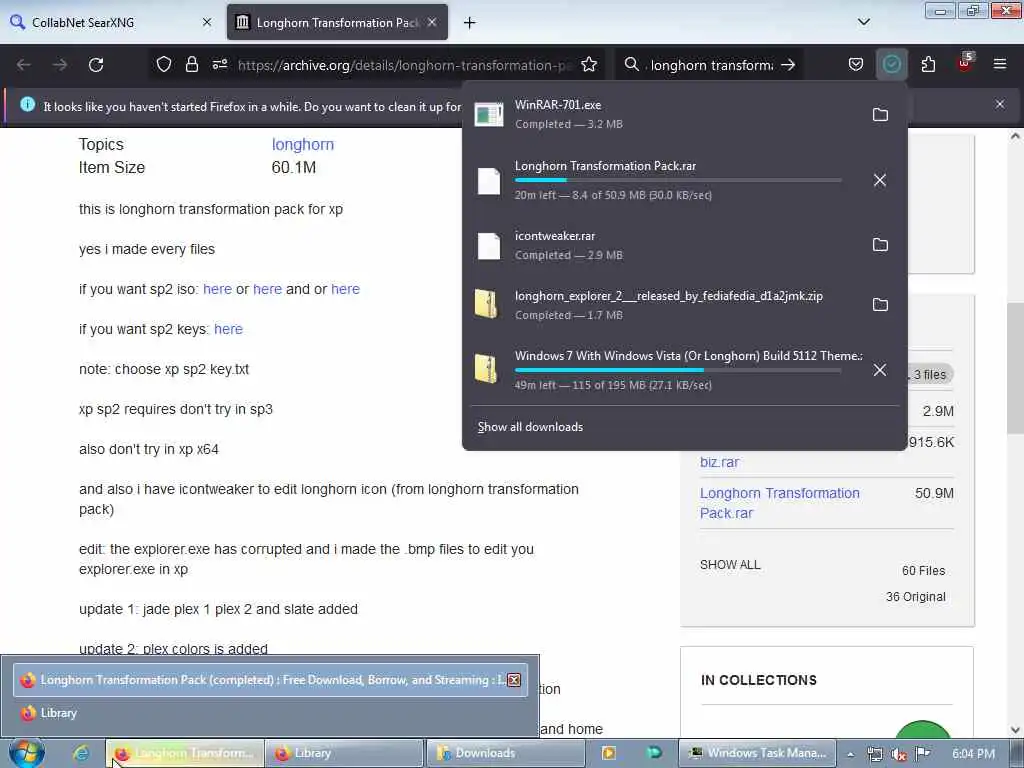Open WinRAR-701.exe from downloads list
The width and height of the screenshot is (1024, 768).
(x=666, y=114)
